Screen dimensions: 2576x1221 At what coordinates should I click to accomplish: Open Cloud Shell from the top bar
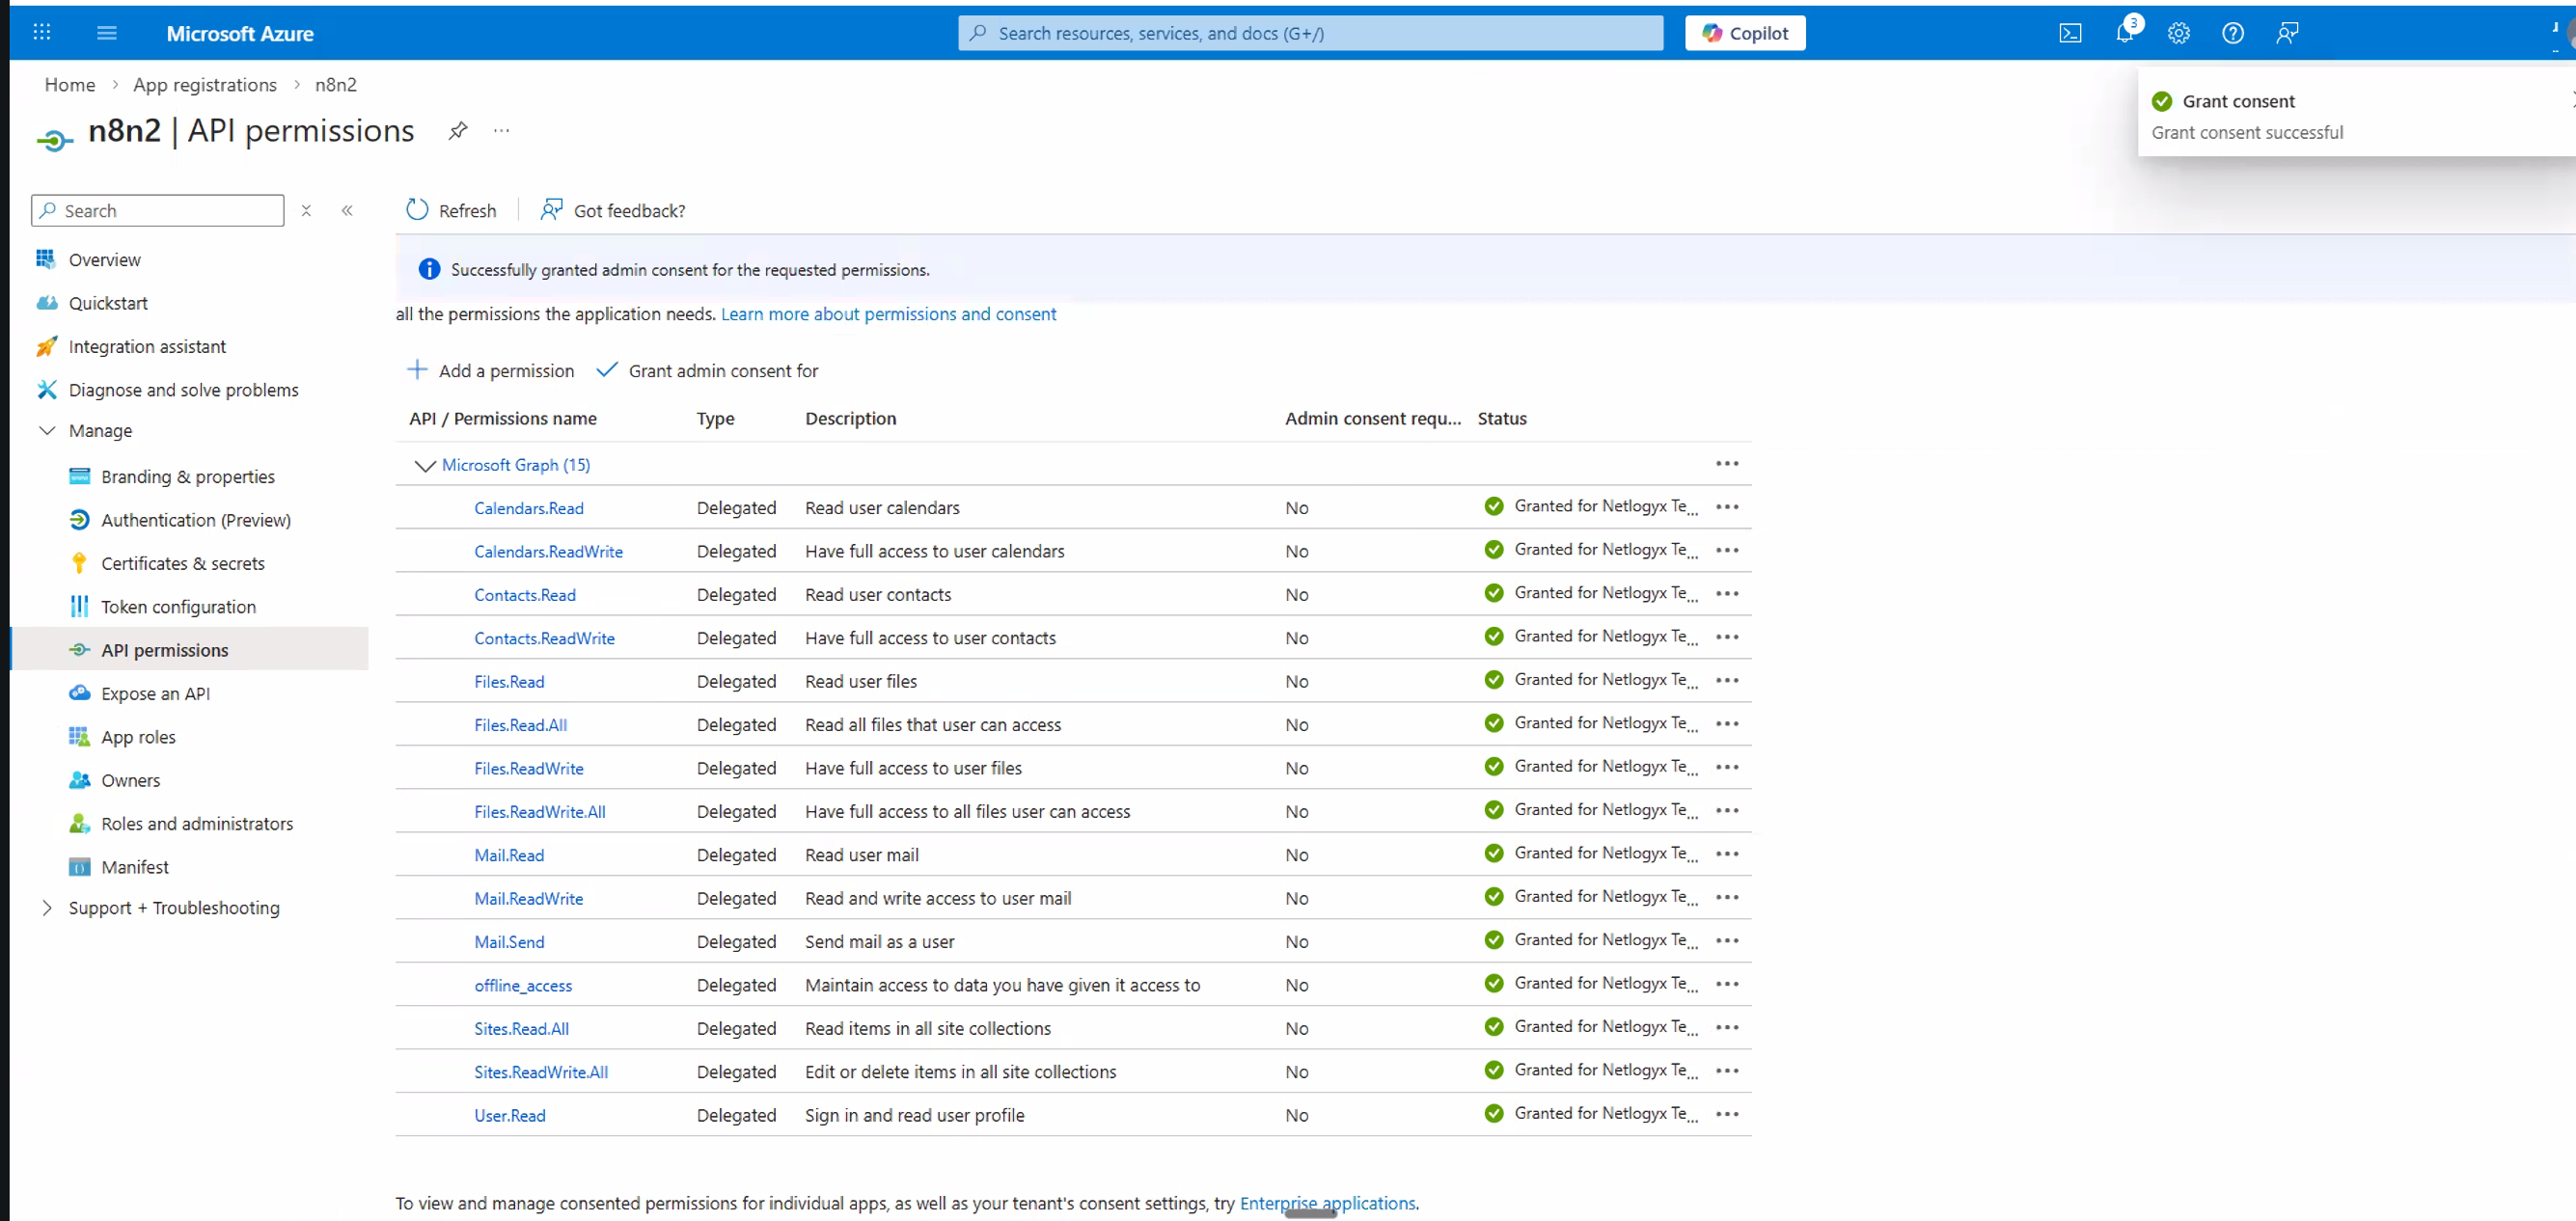pos(2071,32)
